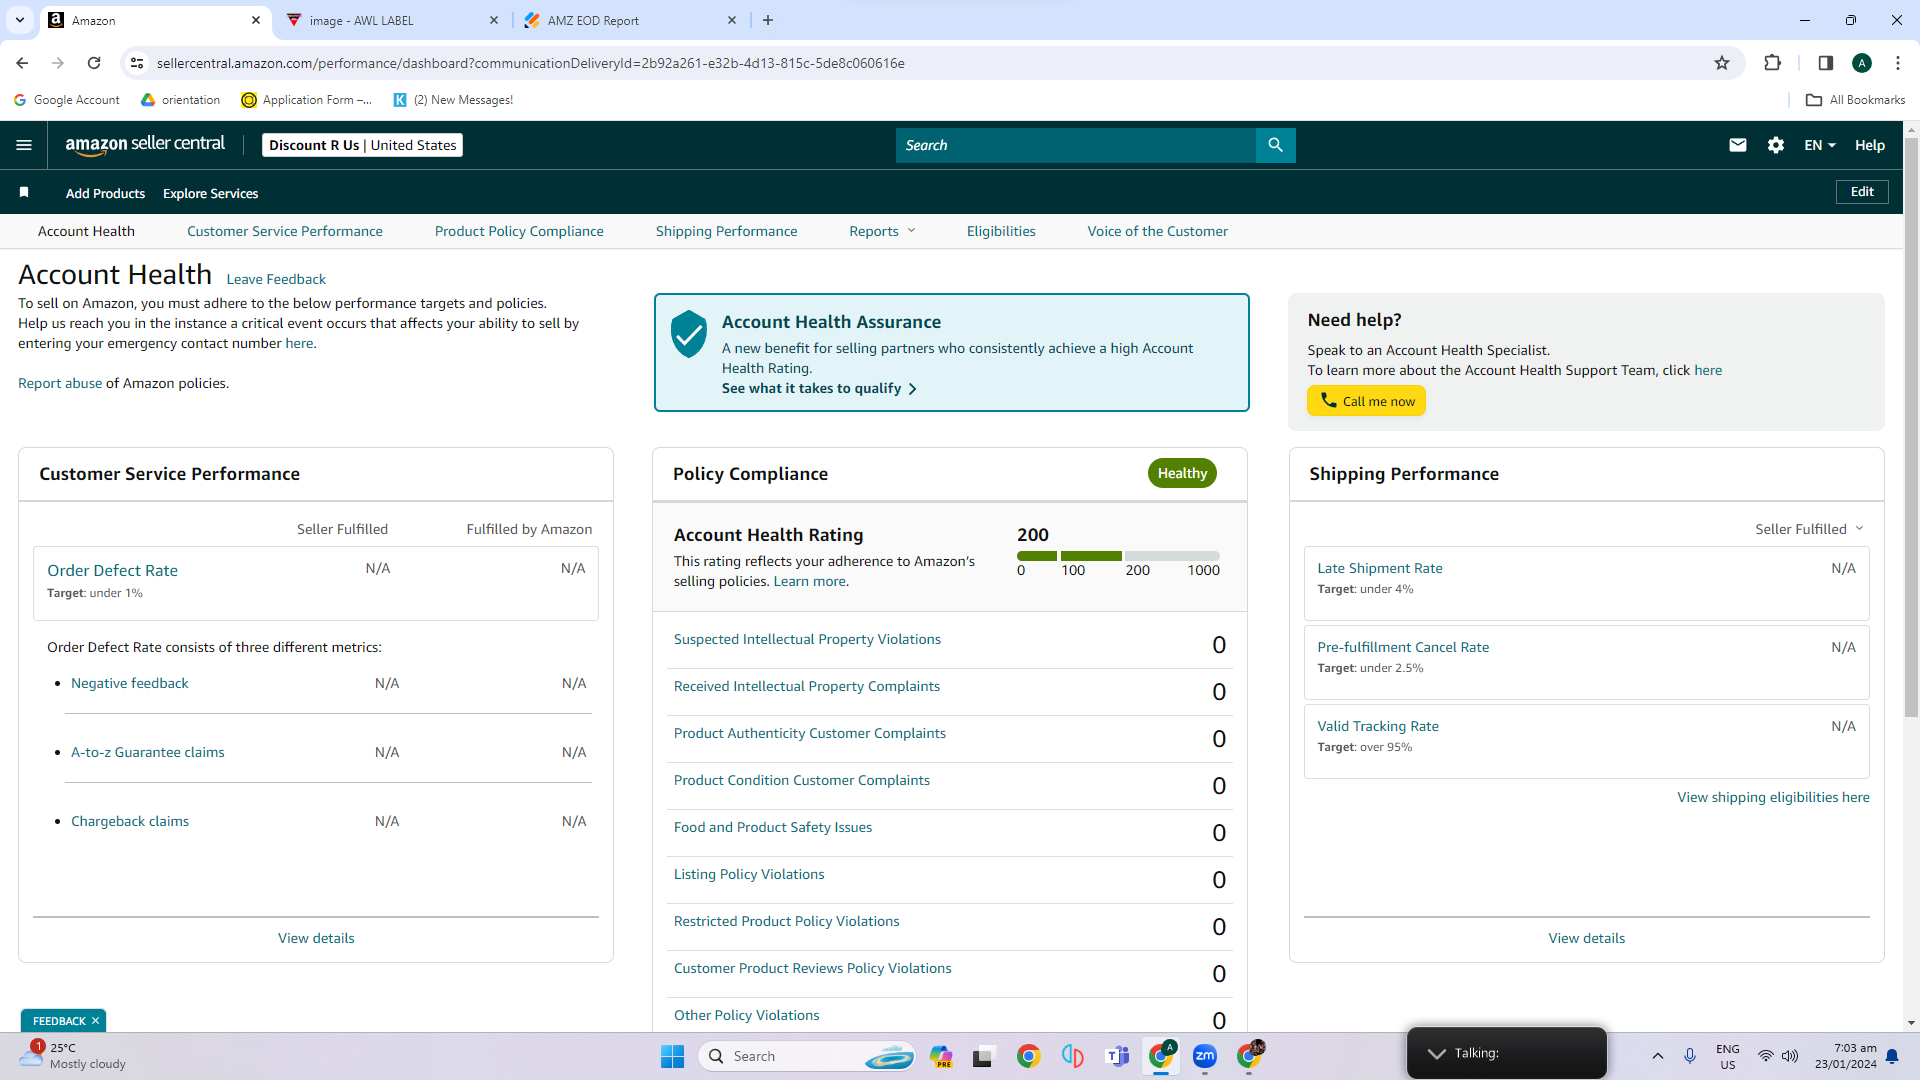
Task: Click the Seller Central search field
Action: tap(1076, 145)
